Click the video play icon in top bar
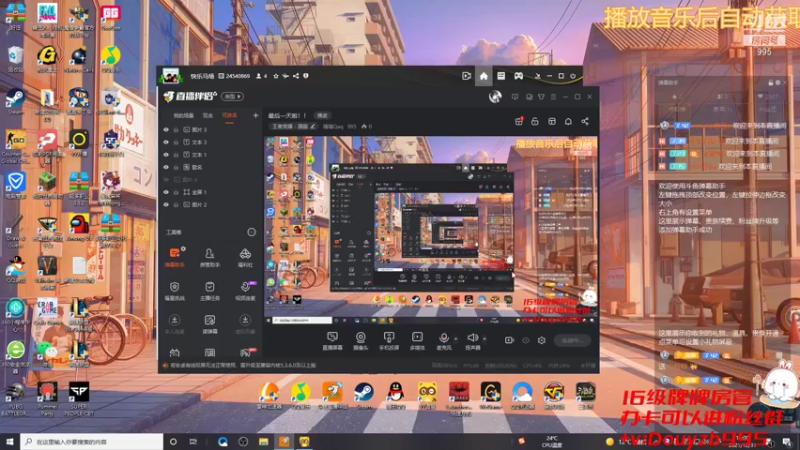The image size is (800, 450). pyautogui.click(x=466, y=76)
